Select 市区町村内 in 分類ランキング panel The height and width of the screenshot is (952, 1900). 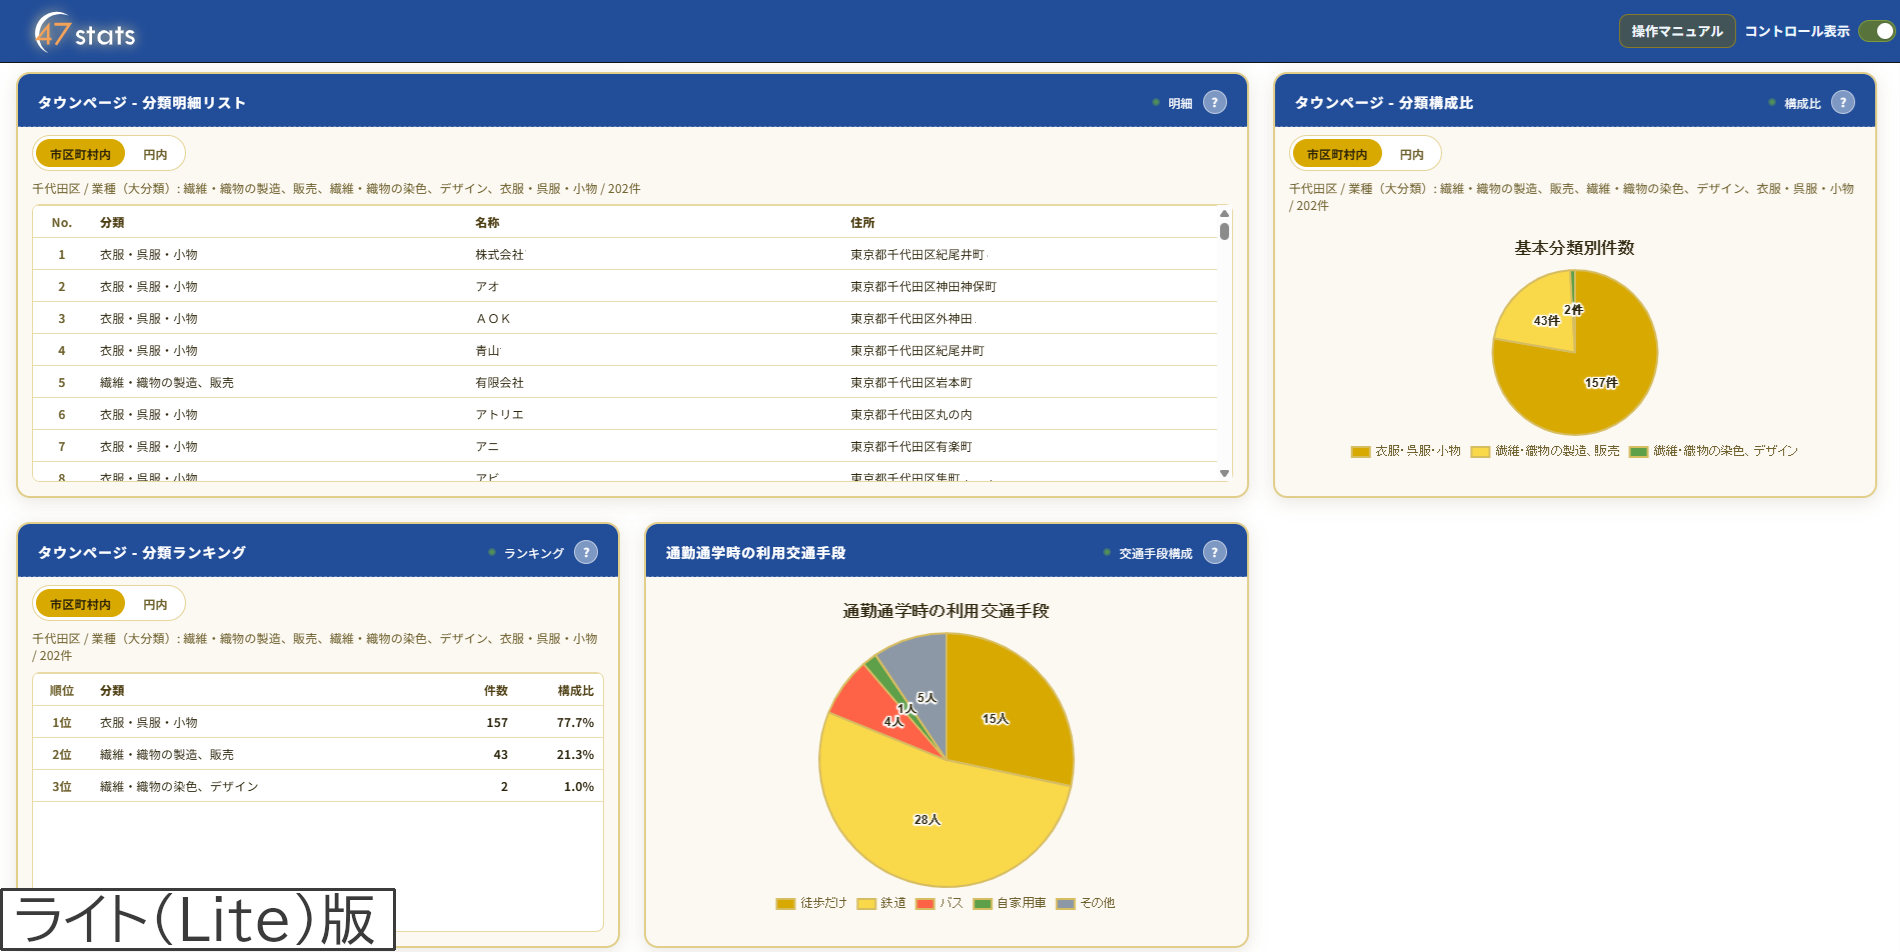80,604
